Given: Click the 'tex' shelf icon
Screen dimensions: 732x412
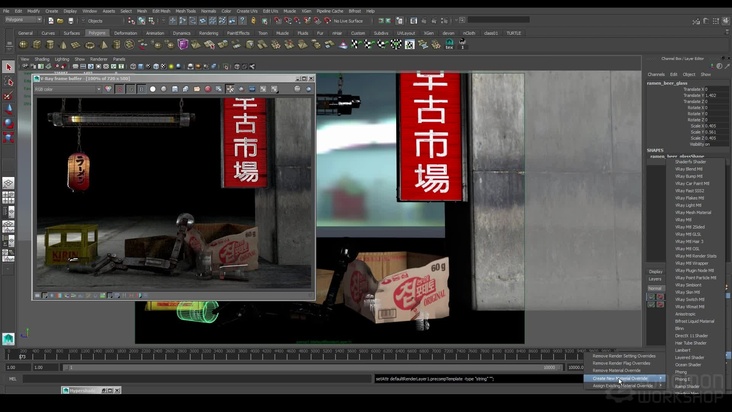Looking at the screenshot, I should [x=450, y=44].
